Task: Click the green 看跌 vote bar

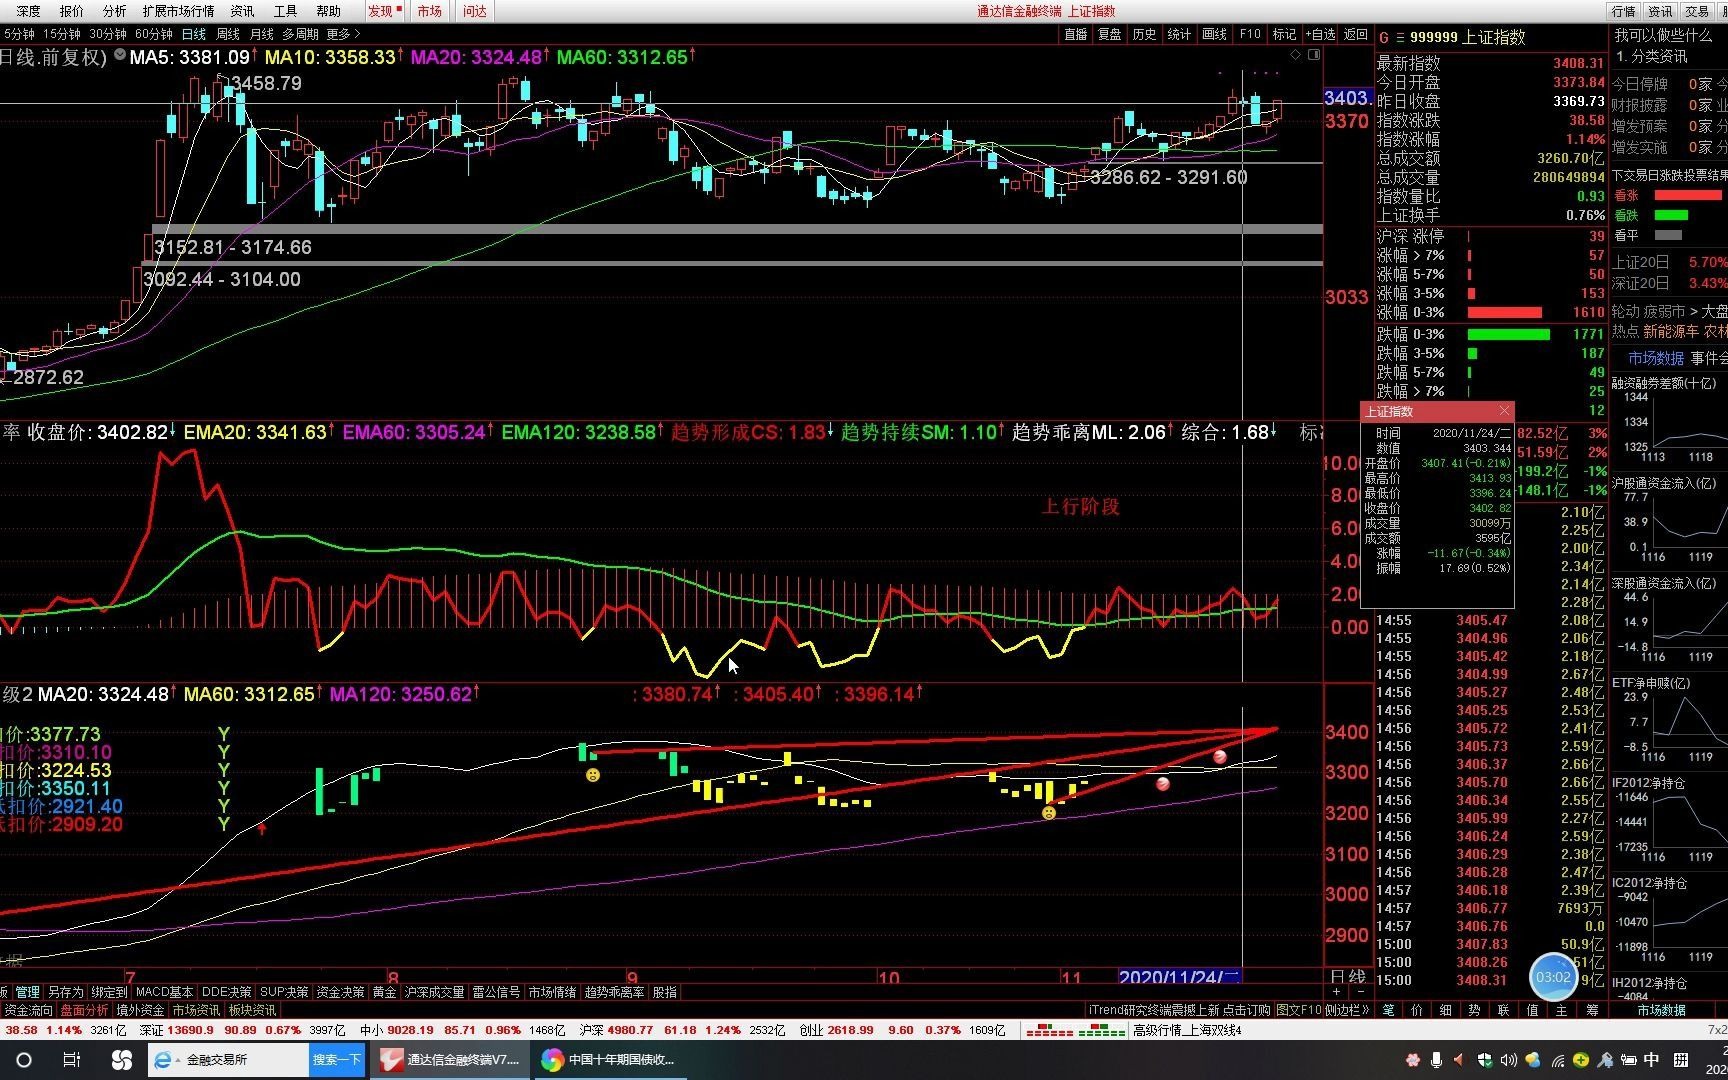Action: click(1671, 215)
